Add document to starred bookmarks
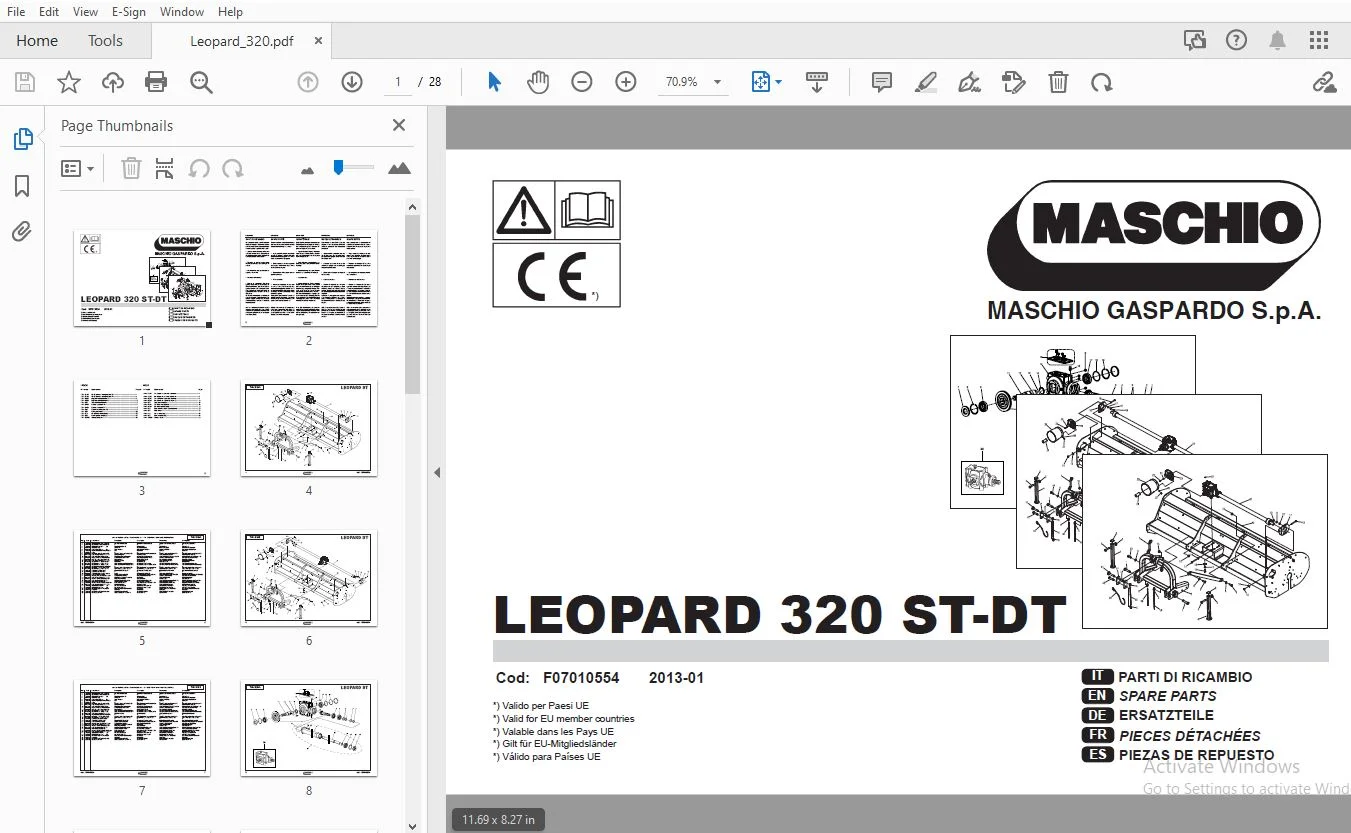Viewport: 1351px width, 833px height. [x=69, y=82]
